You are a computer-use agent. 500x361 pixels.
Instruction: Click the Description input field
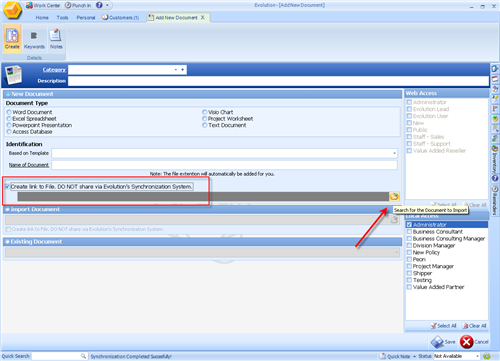[x=278, y=81]
